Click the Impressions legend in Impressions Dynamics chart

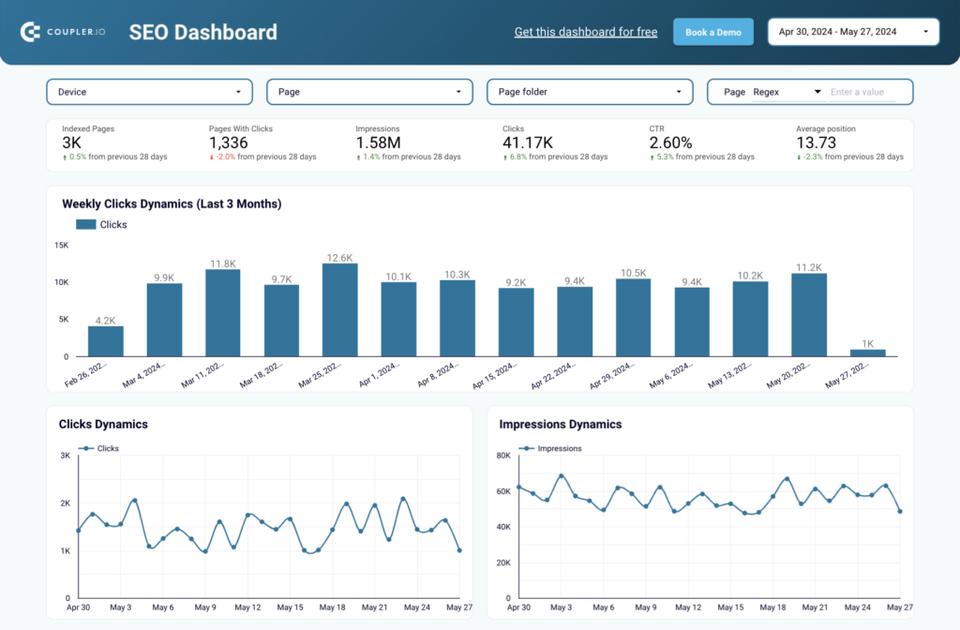[x=550, y=448]
